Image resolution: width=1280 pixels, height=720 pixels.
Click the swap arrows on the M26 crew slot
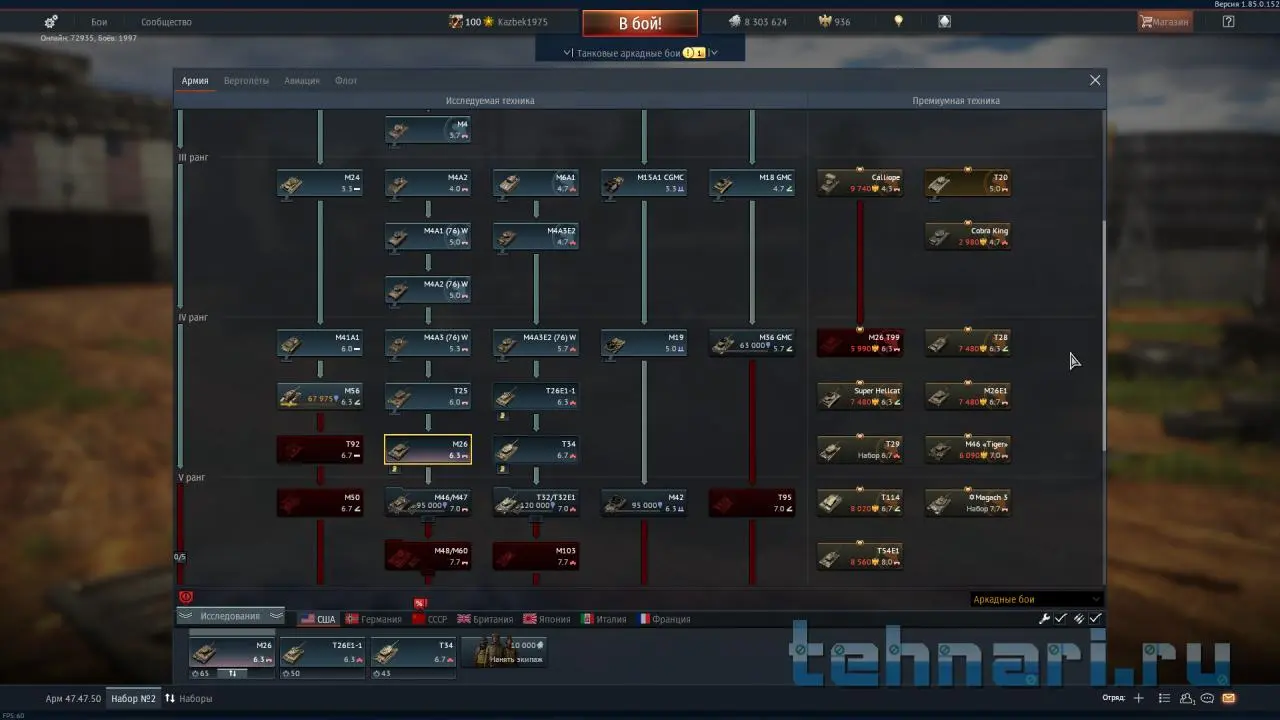(x=232, y=673)
